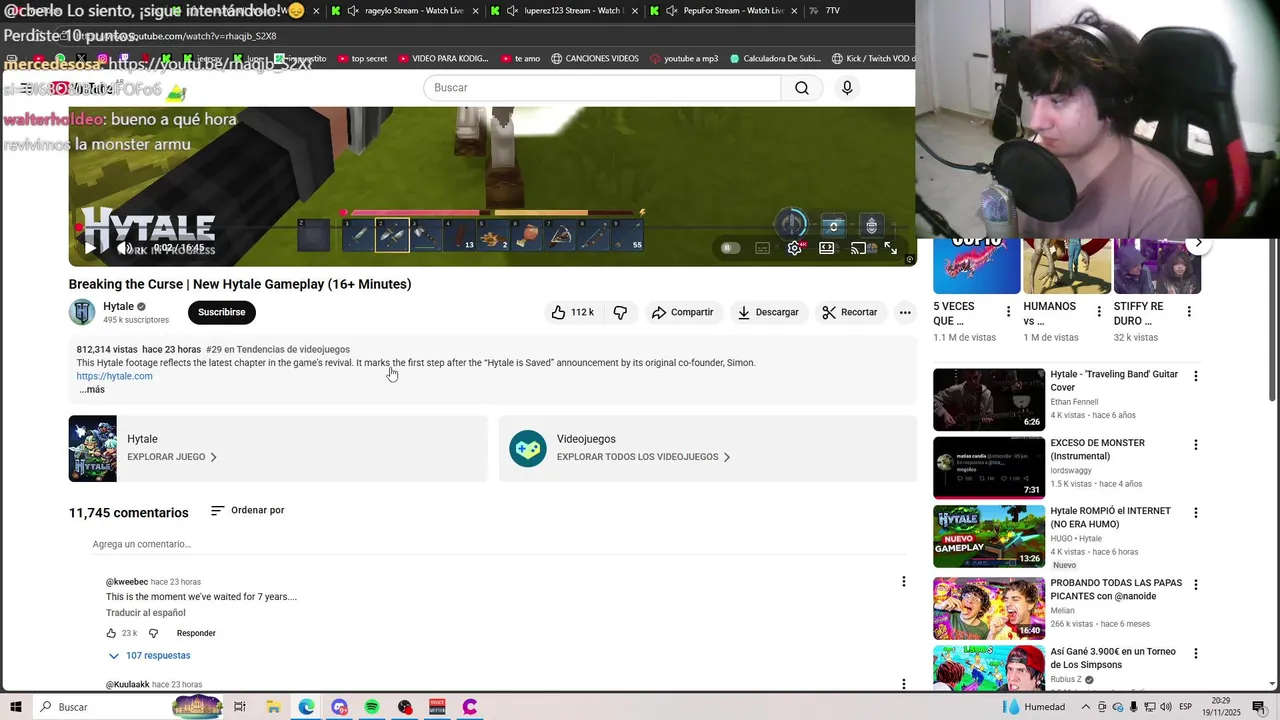Dislike the Hytale video
Screen dimensions: 1280x720
coord(620,312)
